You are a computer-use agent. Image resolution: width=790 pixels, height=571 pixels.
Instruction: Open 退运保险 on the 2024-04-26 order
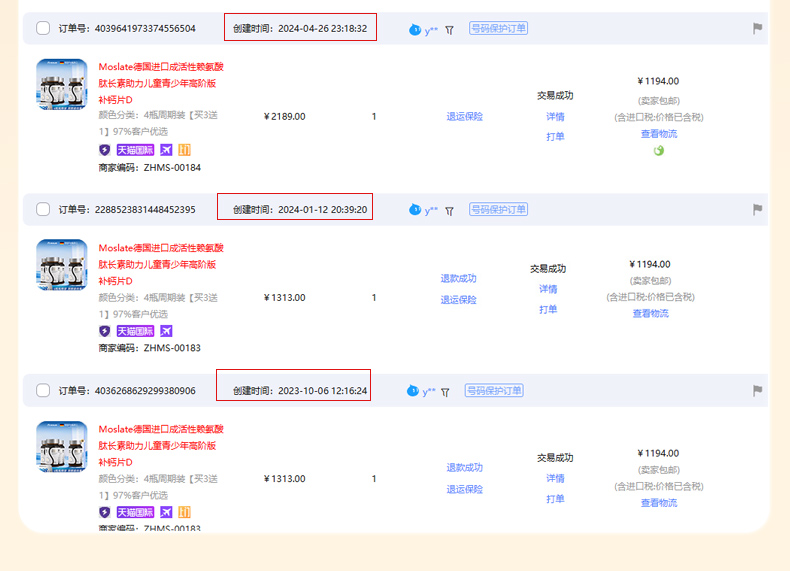[465, 116]
